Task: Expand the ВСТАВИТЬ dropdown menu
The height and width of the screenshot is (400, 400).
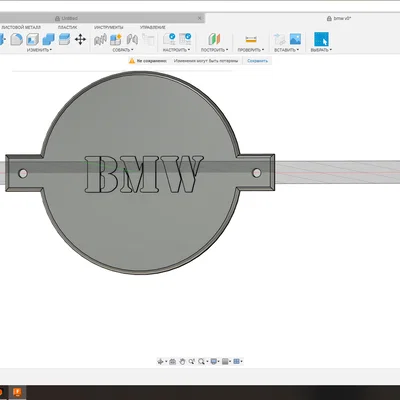Action: pos(287,50)
